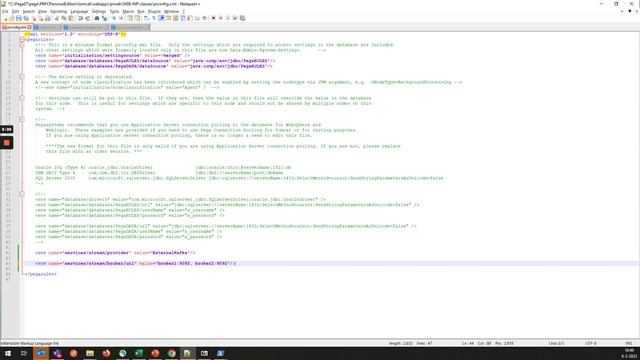Collapse the comment fold marker on line 31
Image resolution: width=640 pixels, height=360 pixels.
tap(22, 194)
